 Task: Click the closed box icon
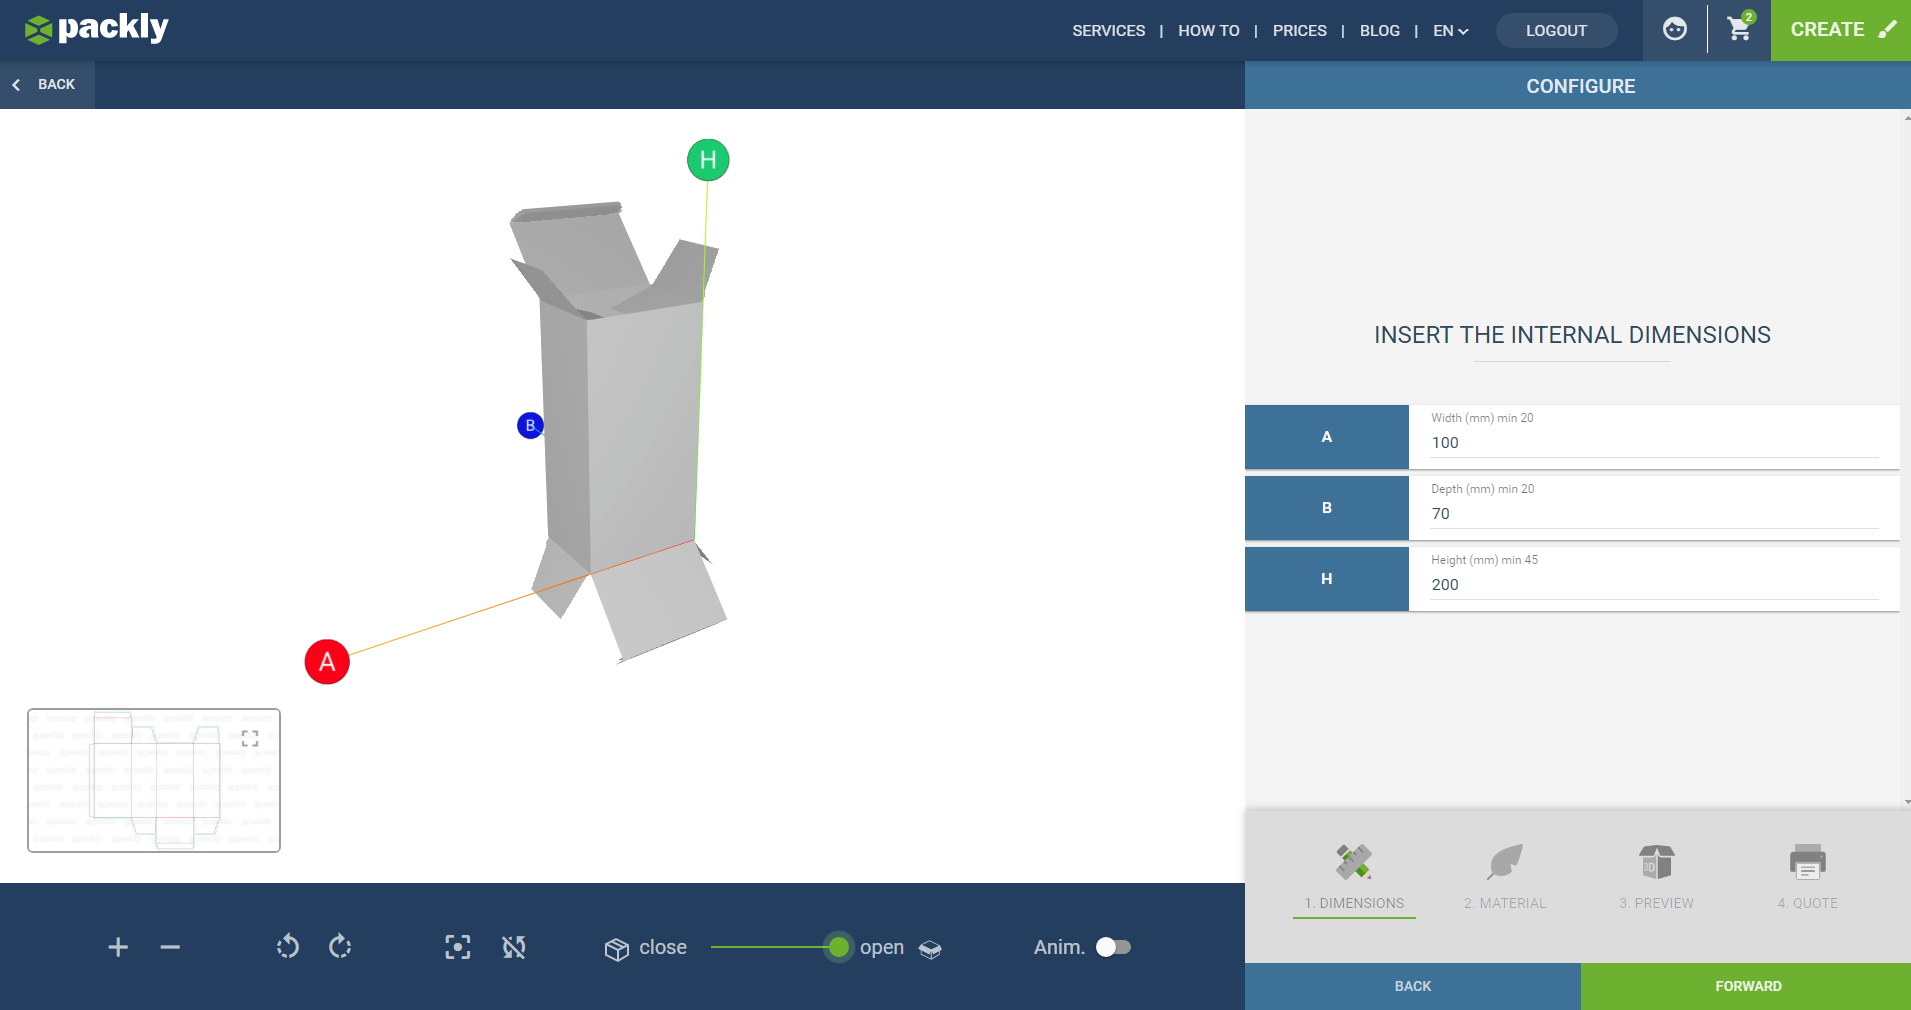(617, 949)
